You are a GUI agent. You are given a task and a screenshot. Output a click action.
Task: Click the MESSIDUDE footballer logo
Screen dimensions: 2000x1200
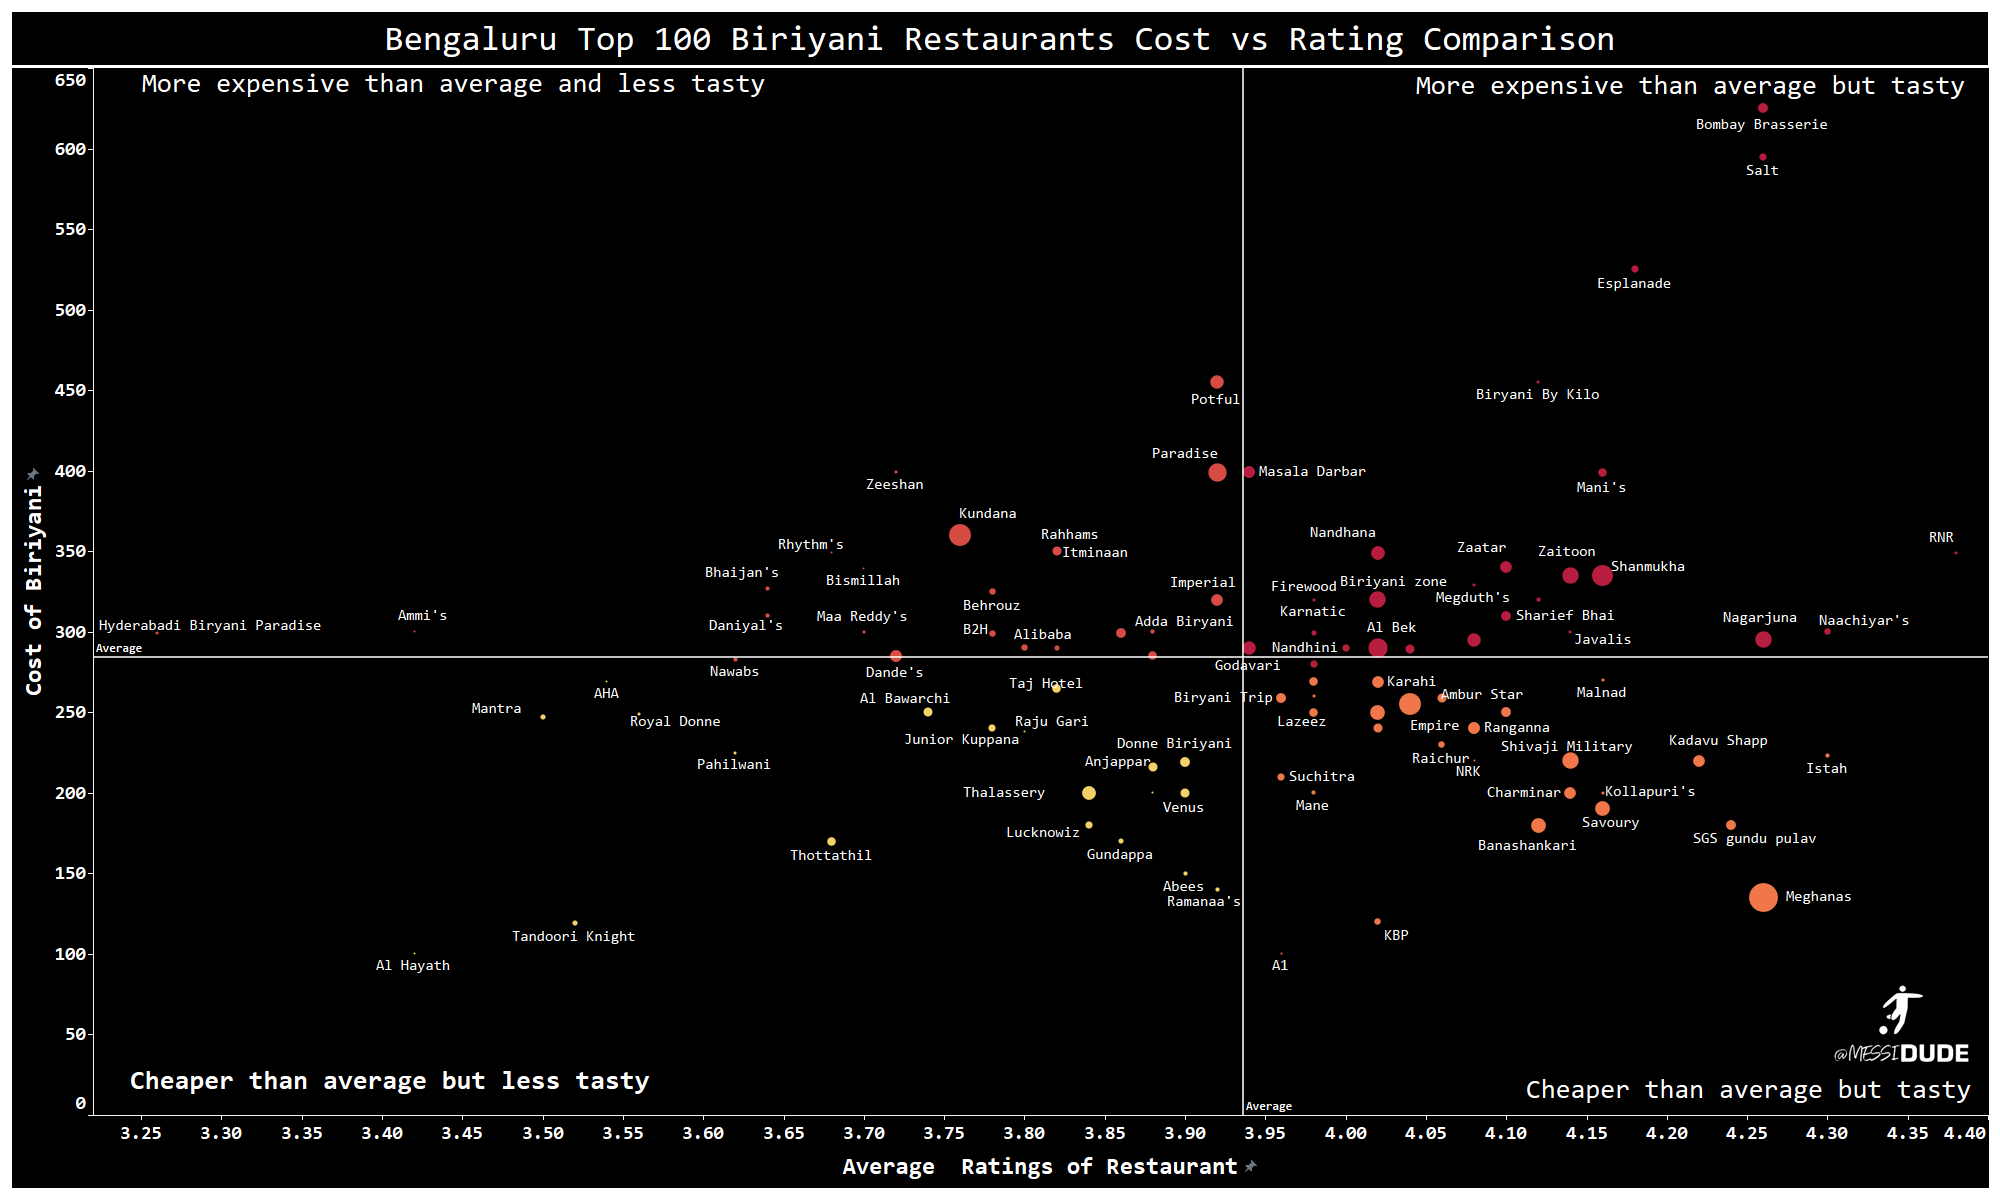point(1898,1011)
